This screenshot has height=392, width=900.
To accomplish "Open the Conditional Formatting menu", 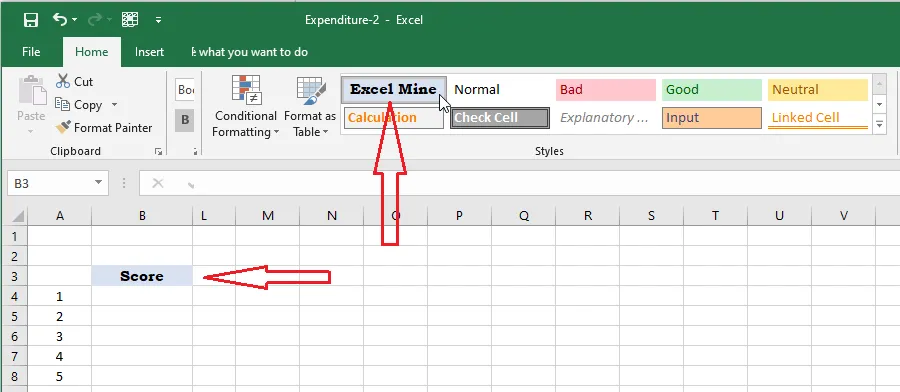I will click(246, 107).
